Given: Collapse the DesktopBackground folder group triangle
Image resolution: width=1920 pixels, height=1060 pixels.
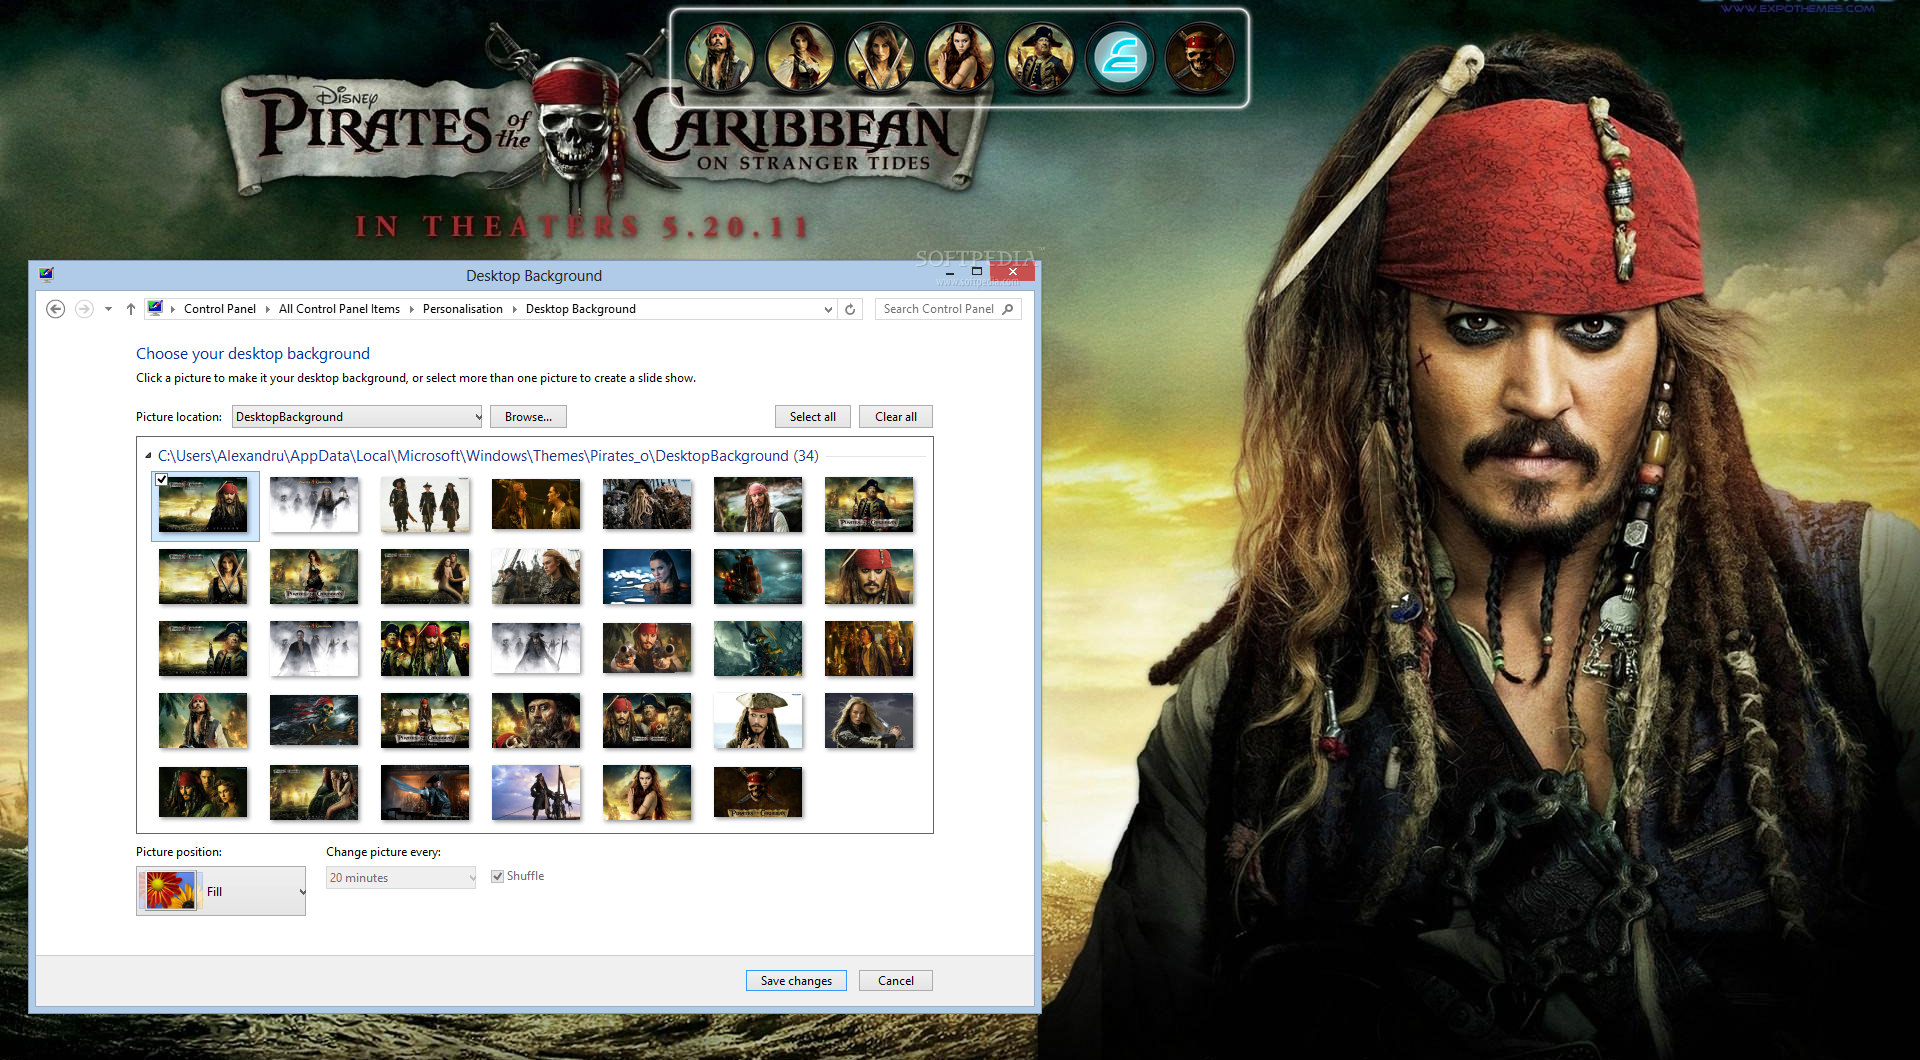Looking at the screenshot, I should tap(148, 456).
